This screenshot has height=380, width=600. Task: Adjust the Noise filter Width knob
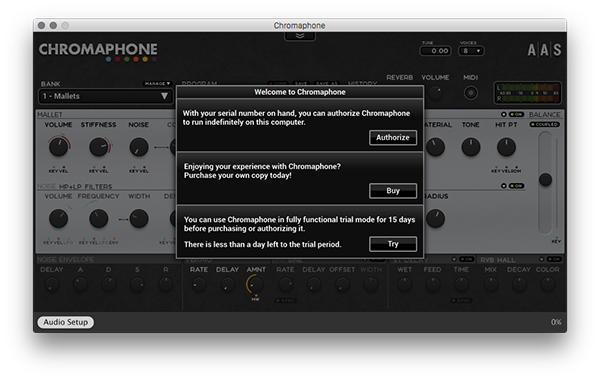[x=139, y=219]
